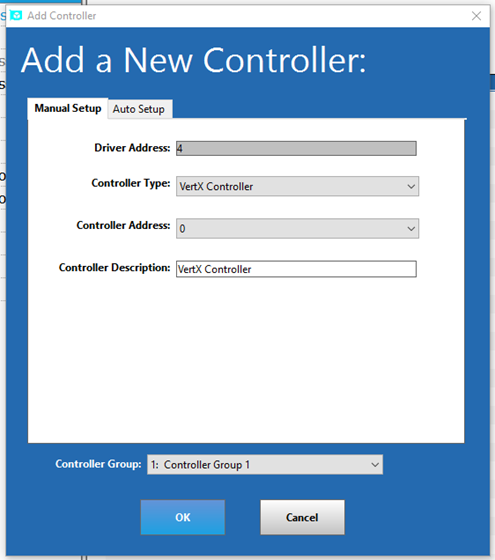The height and width of the screenshot is (560, 495).
Task: Click the "Controller Group:" label
Action: pos(98,464)
